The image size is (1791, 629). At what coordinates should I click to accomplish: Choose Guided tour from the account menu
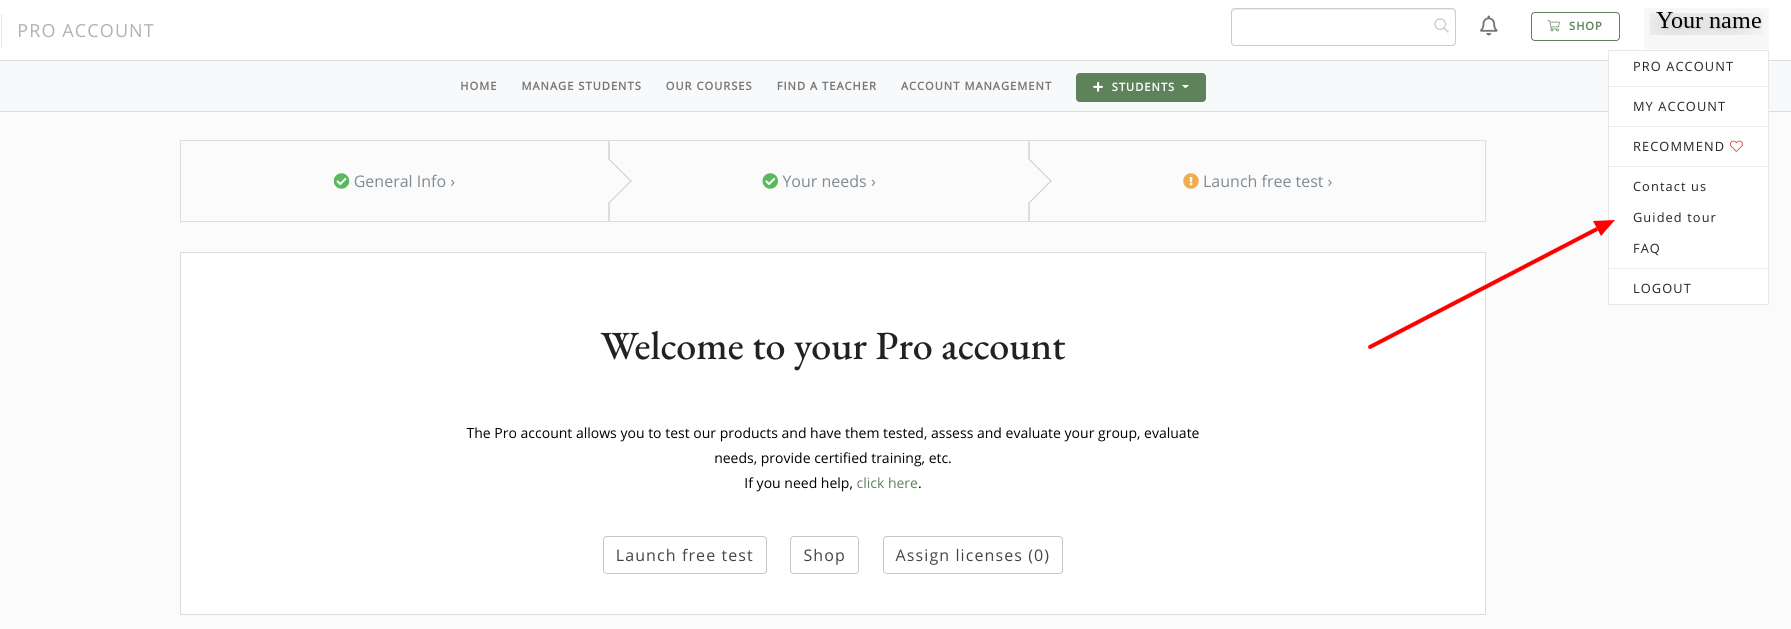1674,217
